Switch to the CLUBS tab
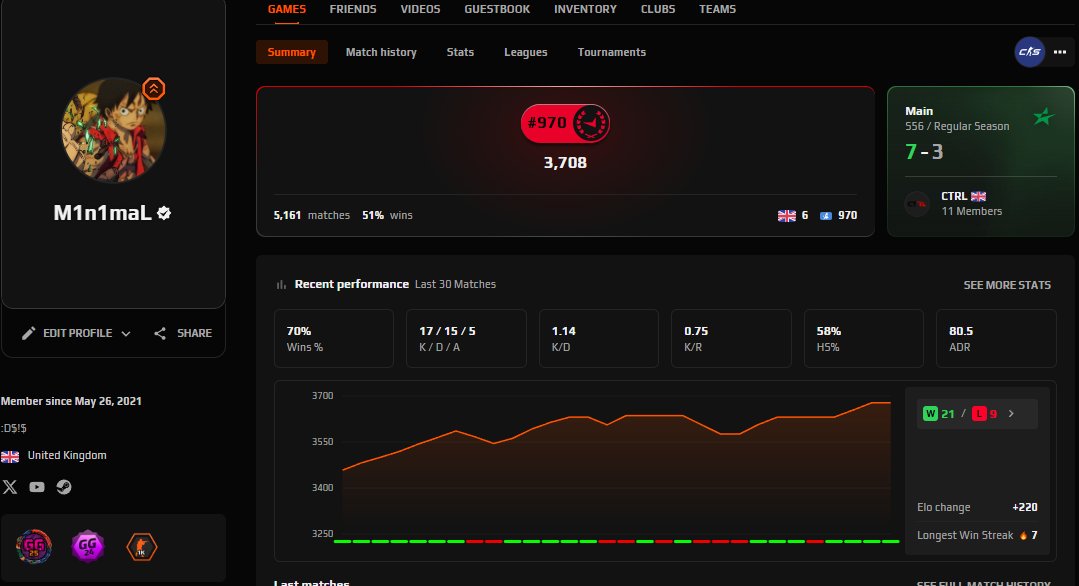 (x=658, y=9)
